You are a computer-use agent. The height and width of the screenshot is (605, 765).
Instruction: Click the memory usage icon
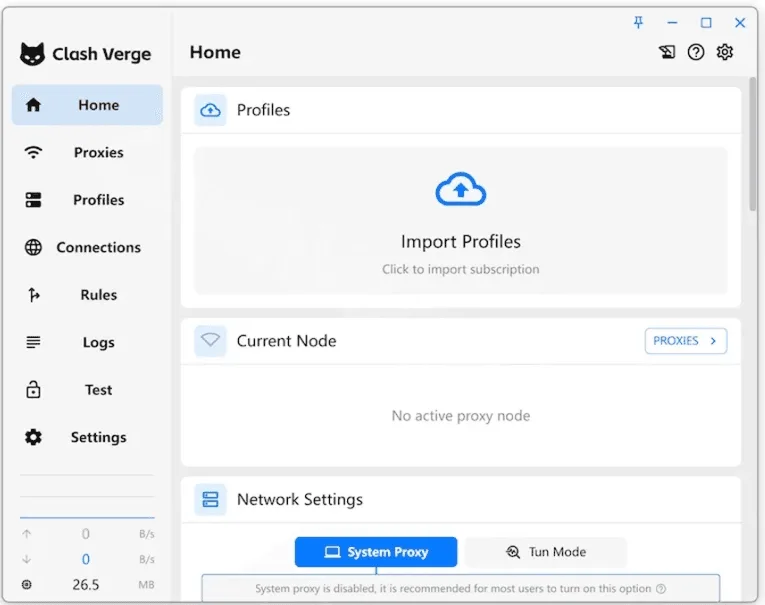27,585
